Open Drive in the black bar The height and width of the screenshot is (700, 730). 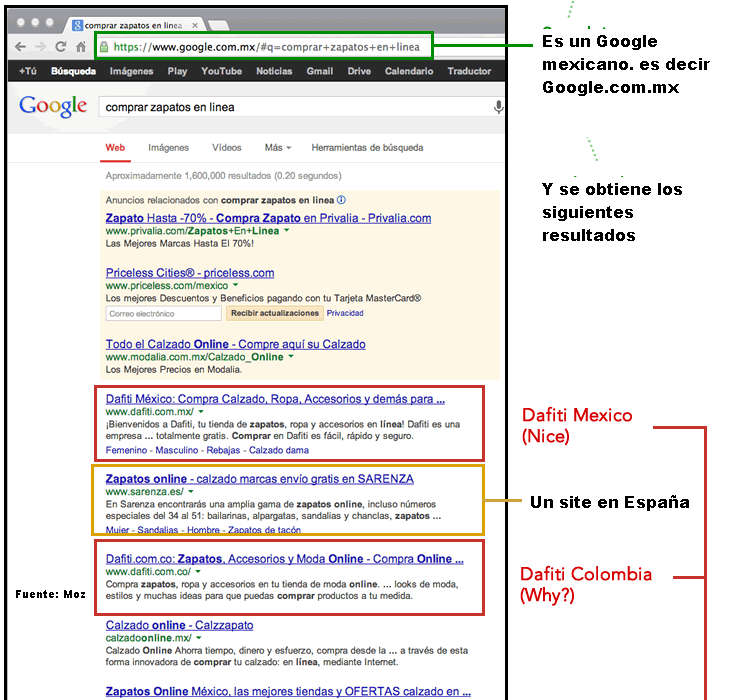pyautogui.click(x=359, y=71)
